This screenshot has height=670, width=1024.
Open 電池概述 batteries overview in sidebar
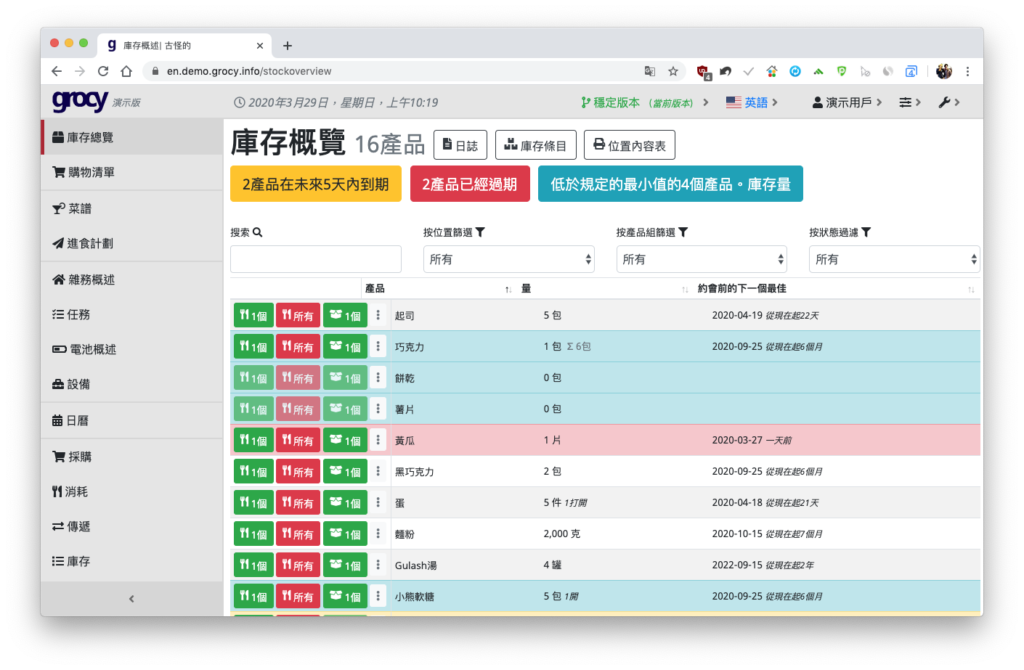[x=132, y=349]
